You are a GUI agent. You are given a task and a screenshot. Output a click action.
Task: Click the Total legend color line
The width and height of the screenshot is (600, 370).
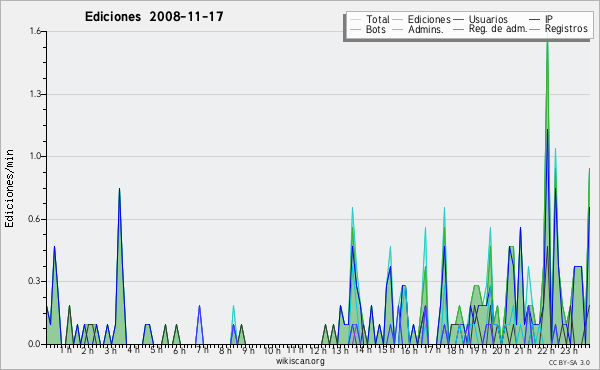click(x=355, y=20)
